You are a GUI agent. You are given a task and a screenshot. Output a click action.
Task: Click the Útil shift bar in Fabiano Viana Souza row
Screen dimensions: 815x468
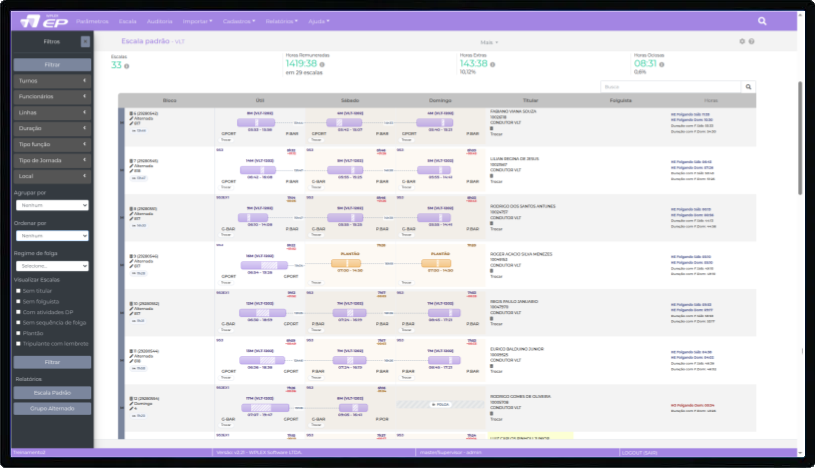tap(256, 123)
